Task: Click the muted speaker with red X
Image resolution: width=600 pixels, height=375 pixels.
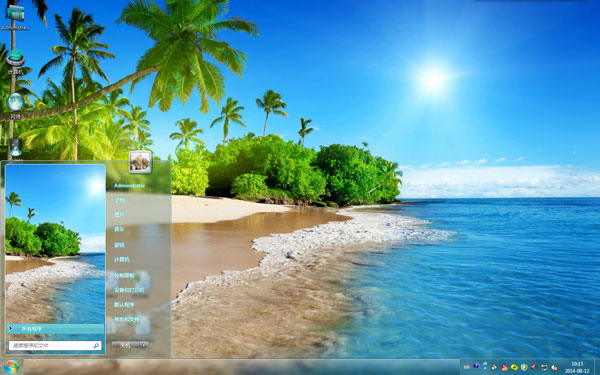Action: [554, 368]
